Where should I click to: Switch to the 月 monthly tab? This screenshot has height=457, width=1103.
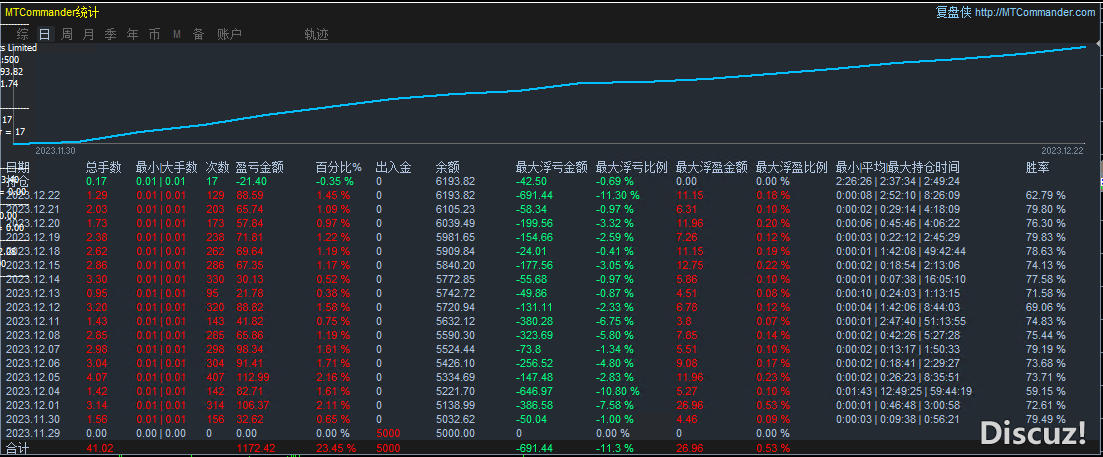pos(89,34)
